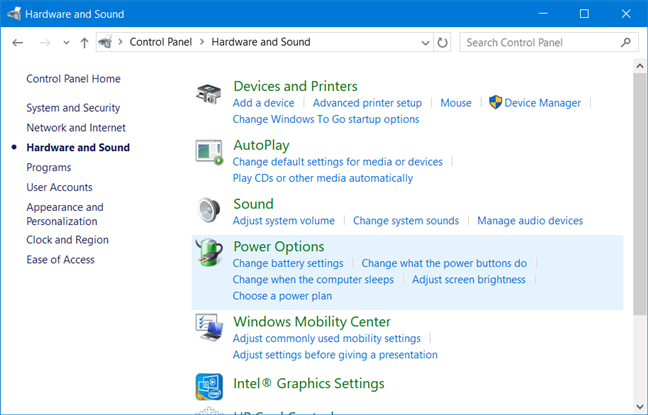
Task: Click Change system sounds
Action: tap(406, 221)
